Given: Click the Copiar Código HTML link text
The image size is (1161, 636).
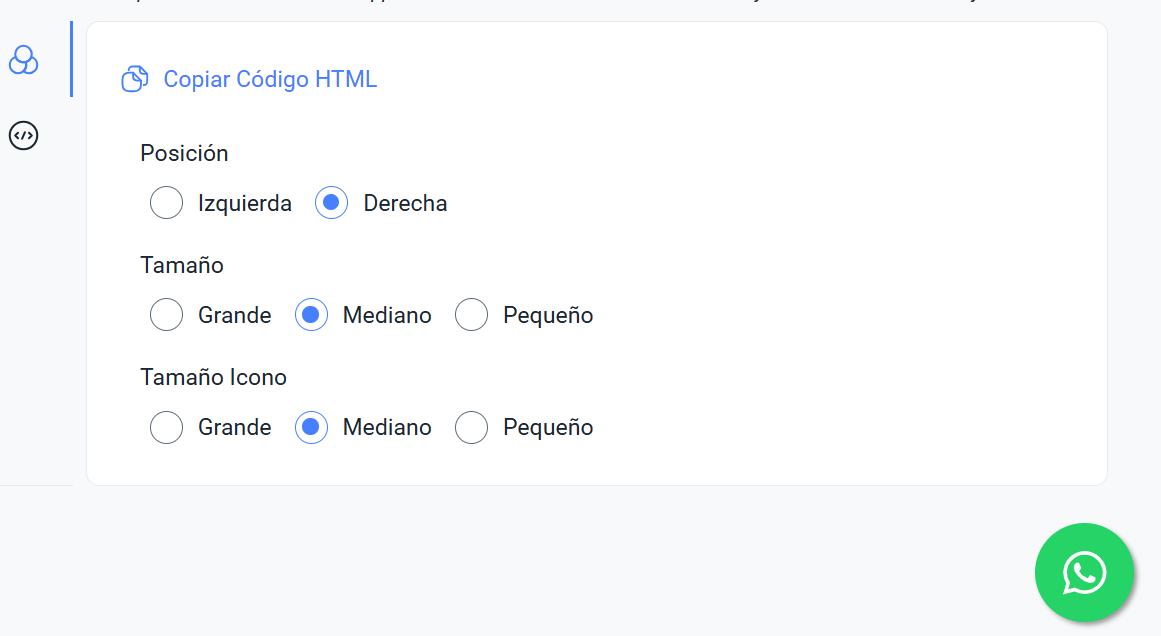Looking at the screenshot, I should (x=270, y=79).
